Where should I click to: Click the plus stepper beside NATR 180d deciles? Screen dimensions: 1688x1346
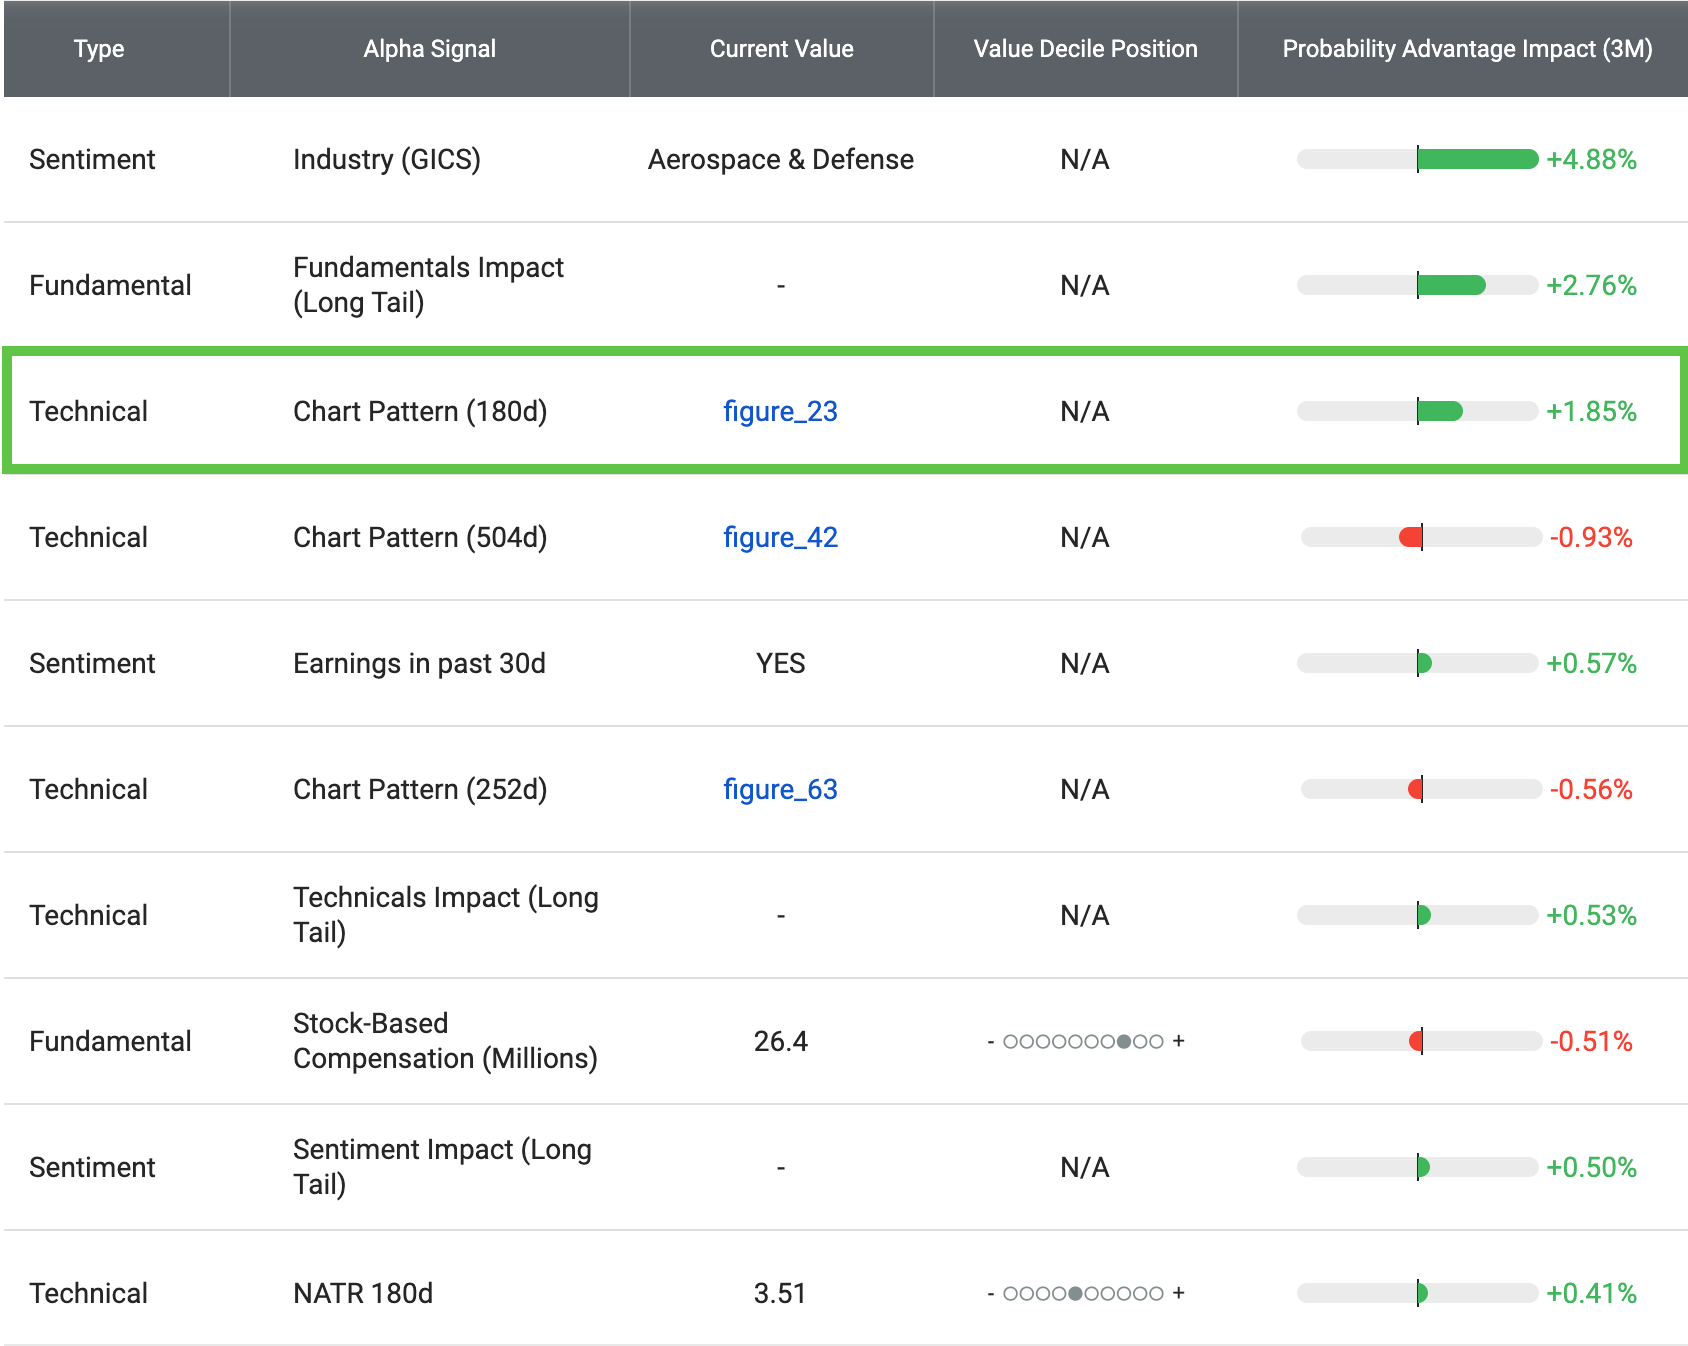tap(1180, 1293)
